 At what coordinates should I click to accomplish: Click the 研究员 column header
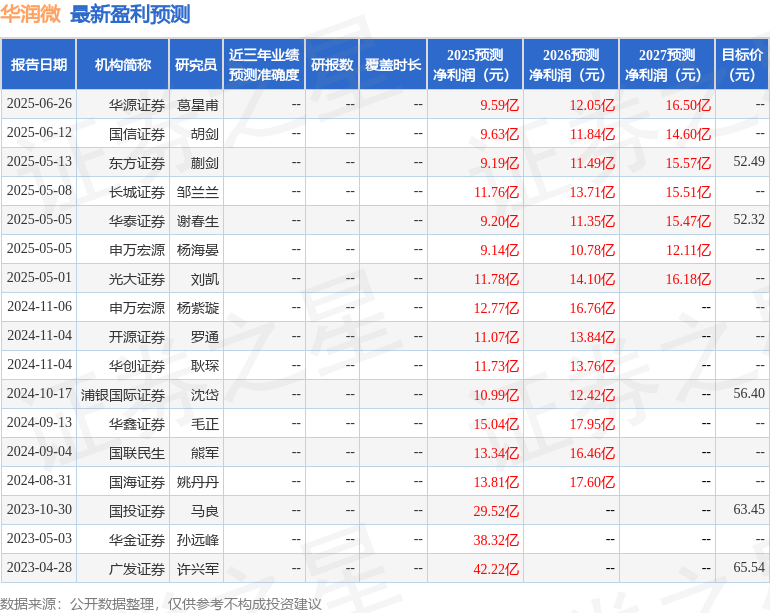tap(196, 64)
